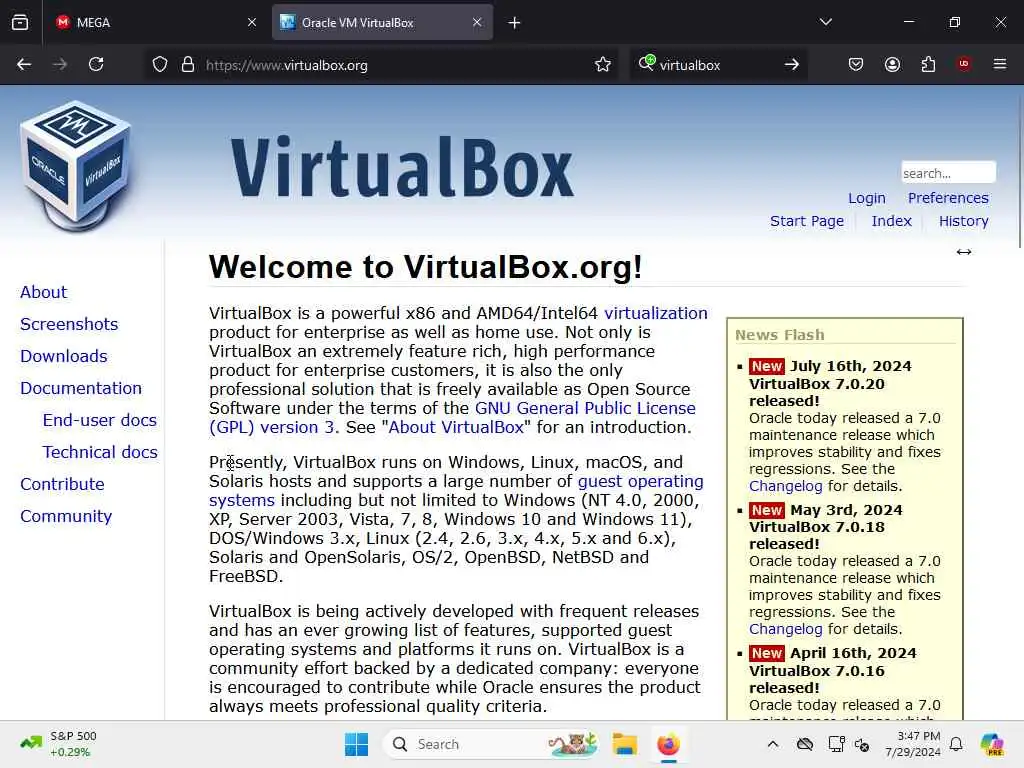Go back to the previous page
This screenshot has height=768, width=1024.
pyautogui.click(x=24, y=64)
